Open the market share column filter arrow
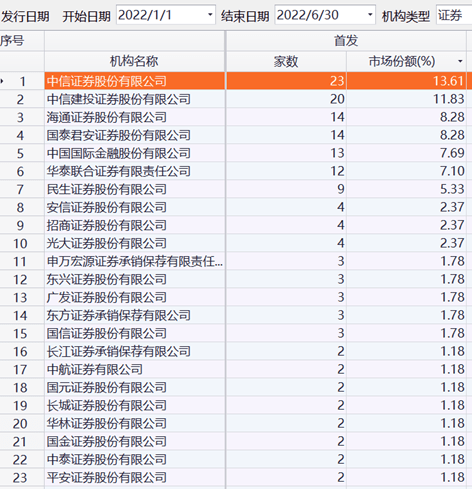Screen dimensions: 472x489 460,61
